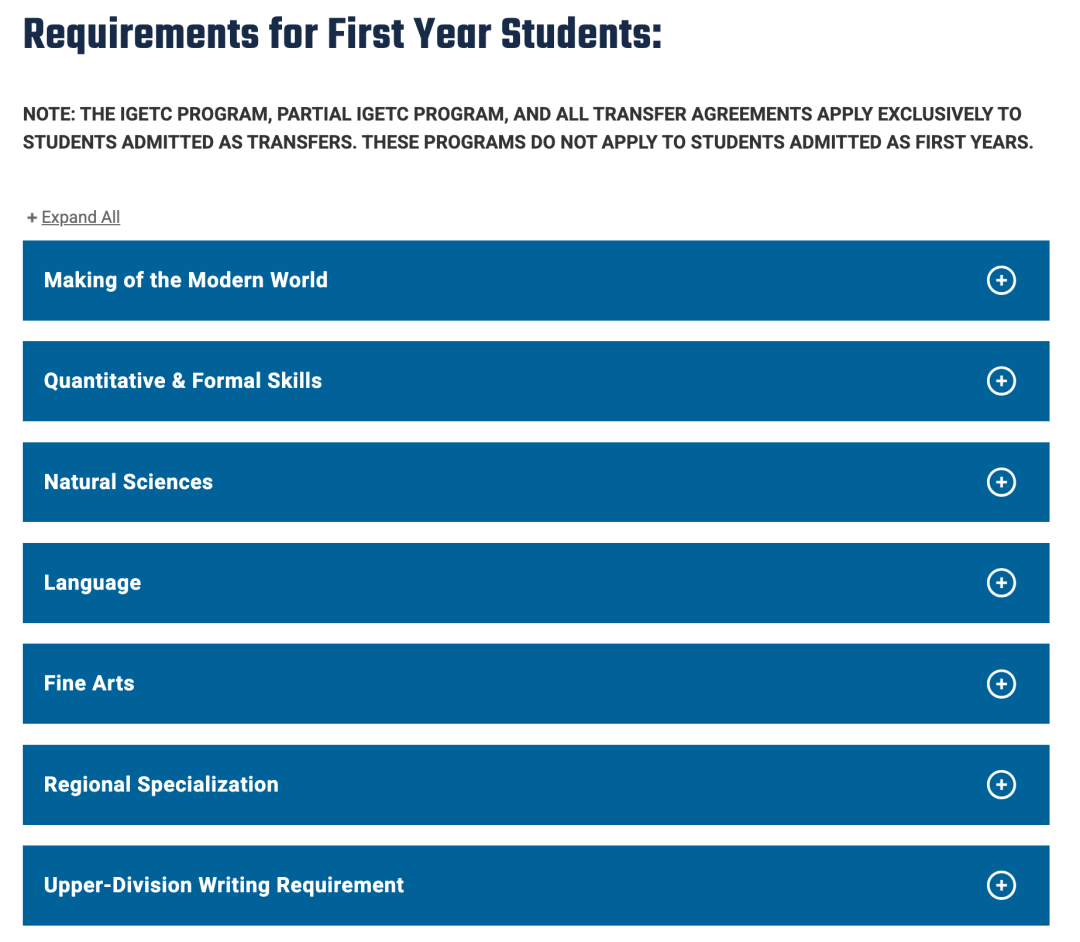Click the plus icon on Making of the Modern World
The width and height of the screenshot is (1080, 942).
pos(1001,281)
